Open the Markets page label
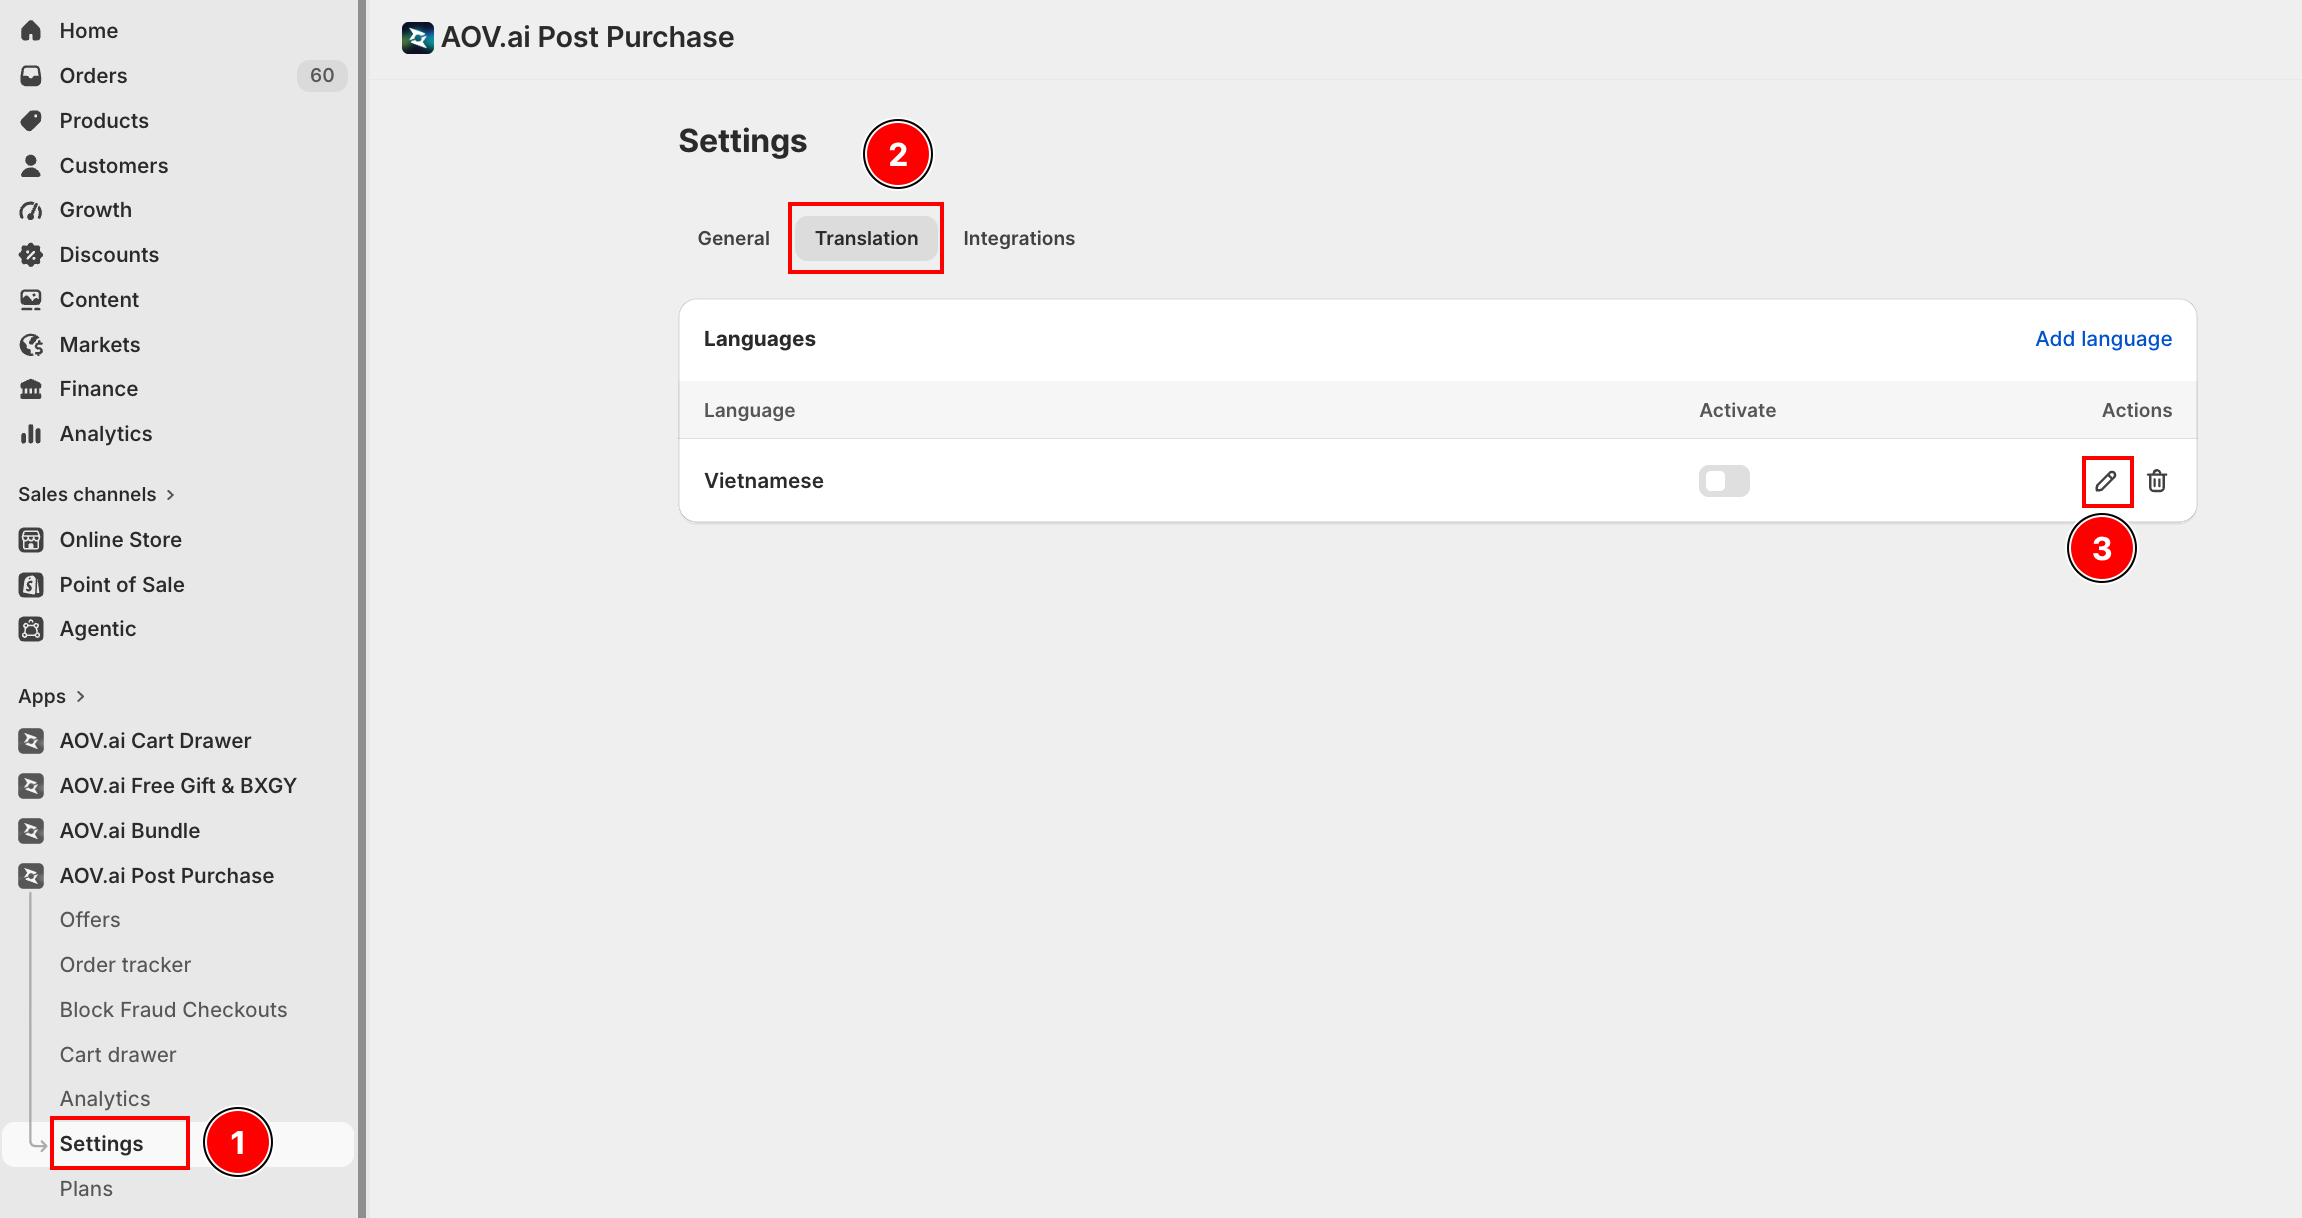The height and width of the screenshot is (1218, 2302). tap(100, 345)
